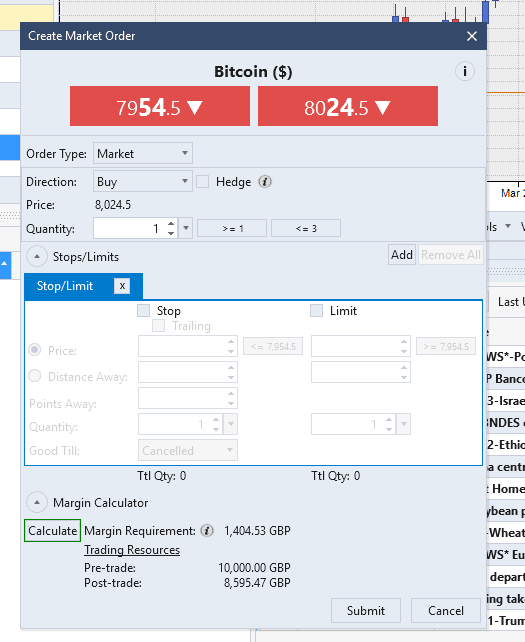525x642 pixels.
Task: Click the Hedge info icon
Action: (265, 181)
